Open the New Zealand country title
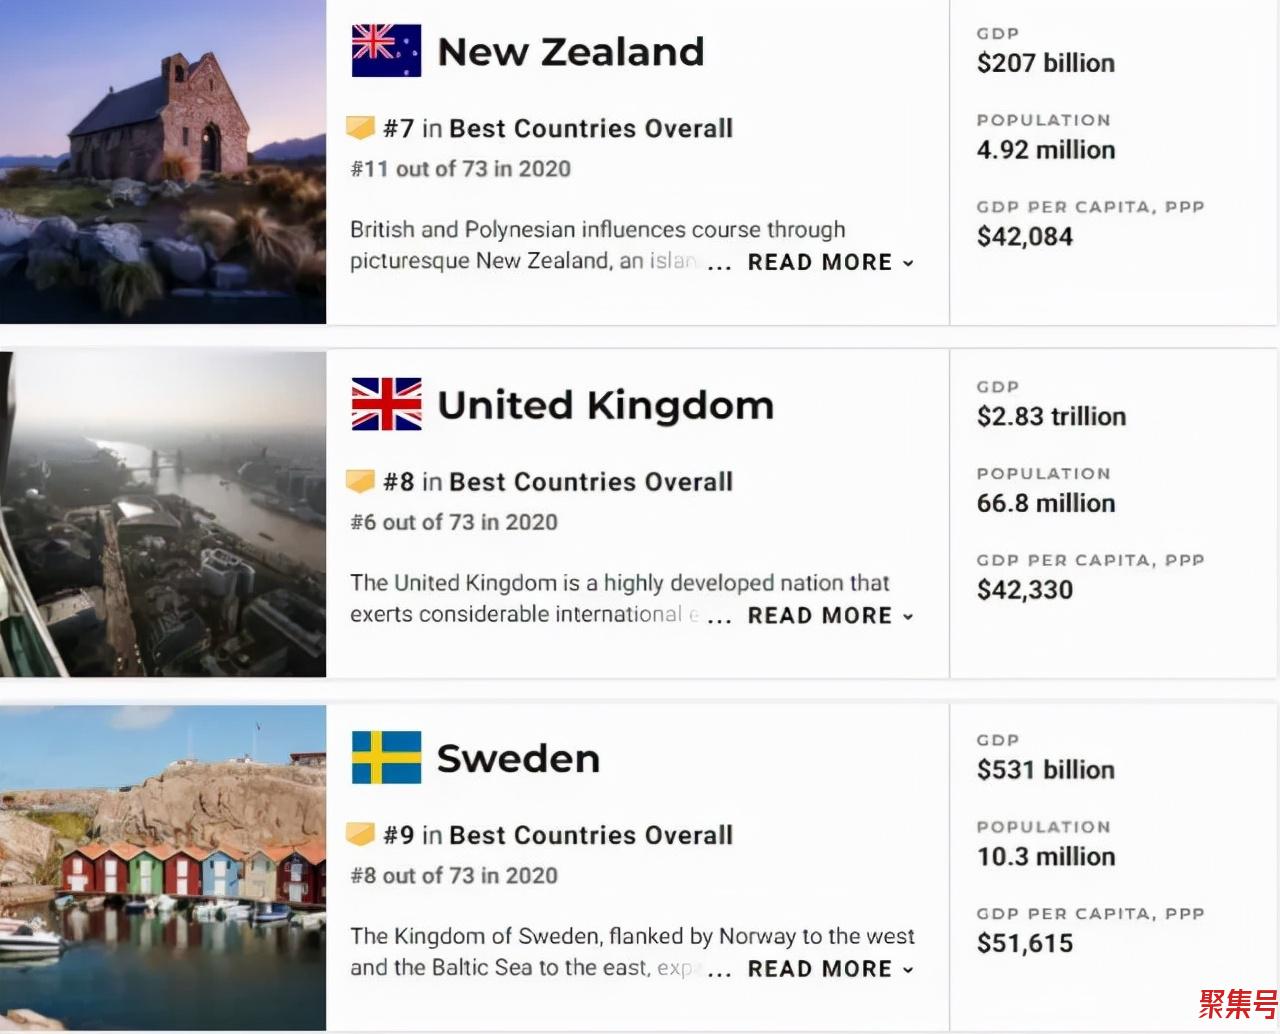 pos(571,52)
